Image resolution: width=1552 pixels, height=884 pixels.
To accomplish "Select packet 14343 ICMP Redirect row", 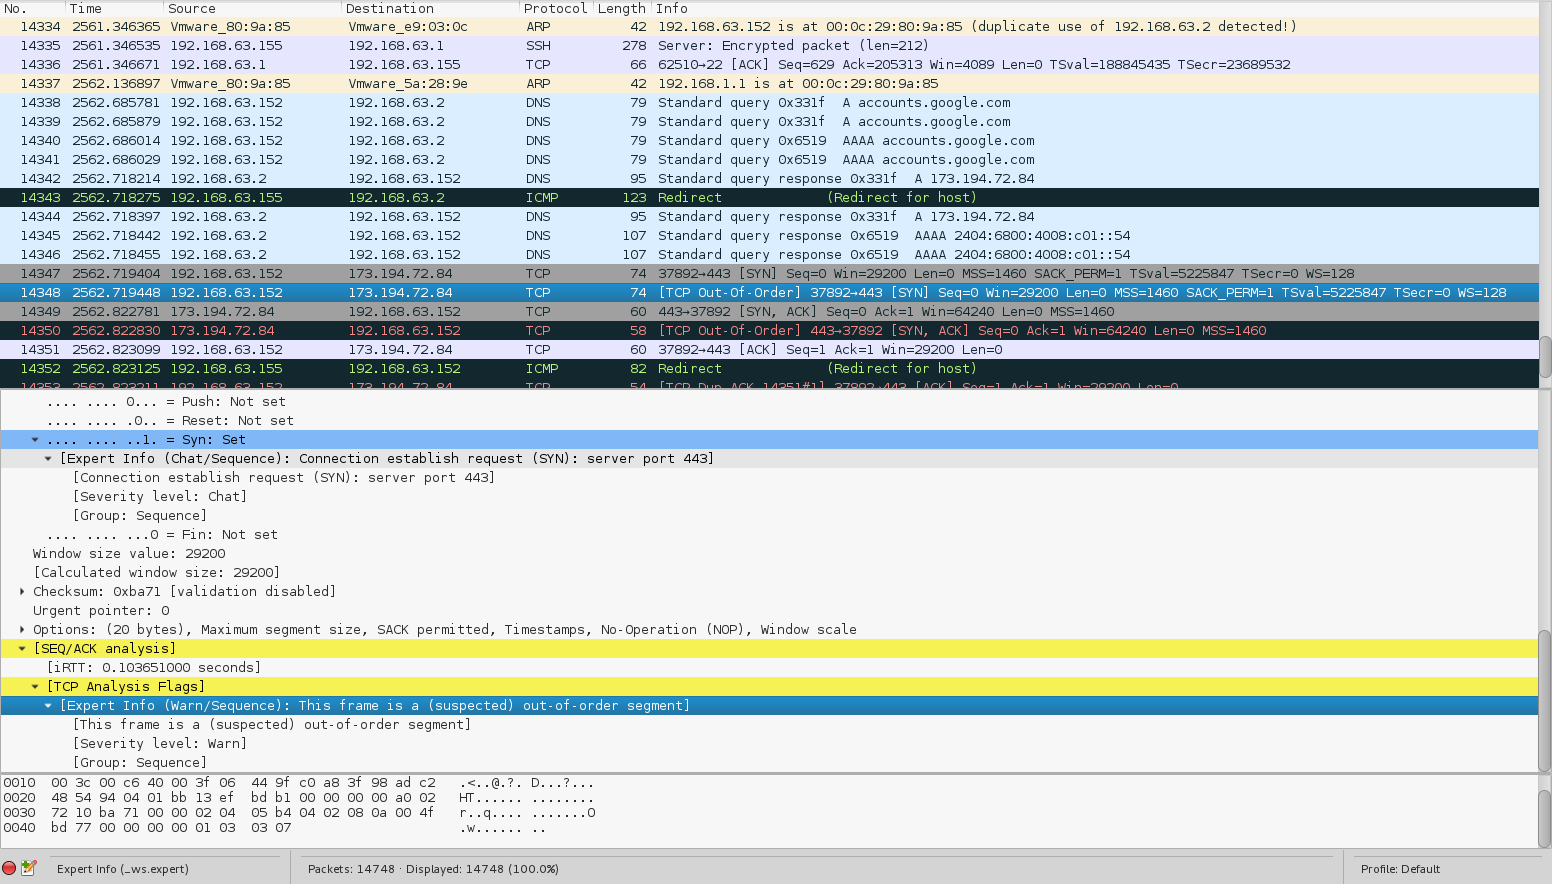I will pos(769,198).
